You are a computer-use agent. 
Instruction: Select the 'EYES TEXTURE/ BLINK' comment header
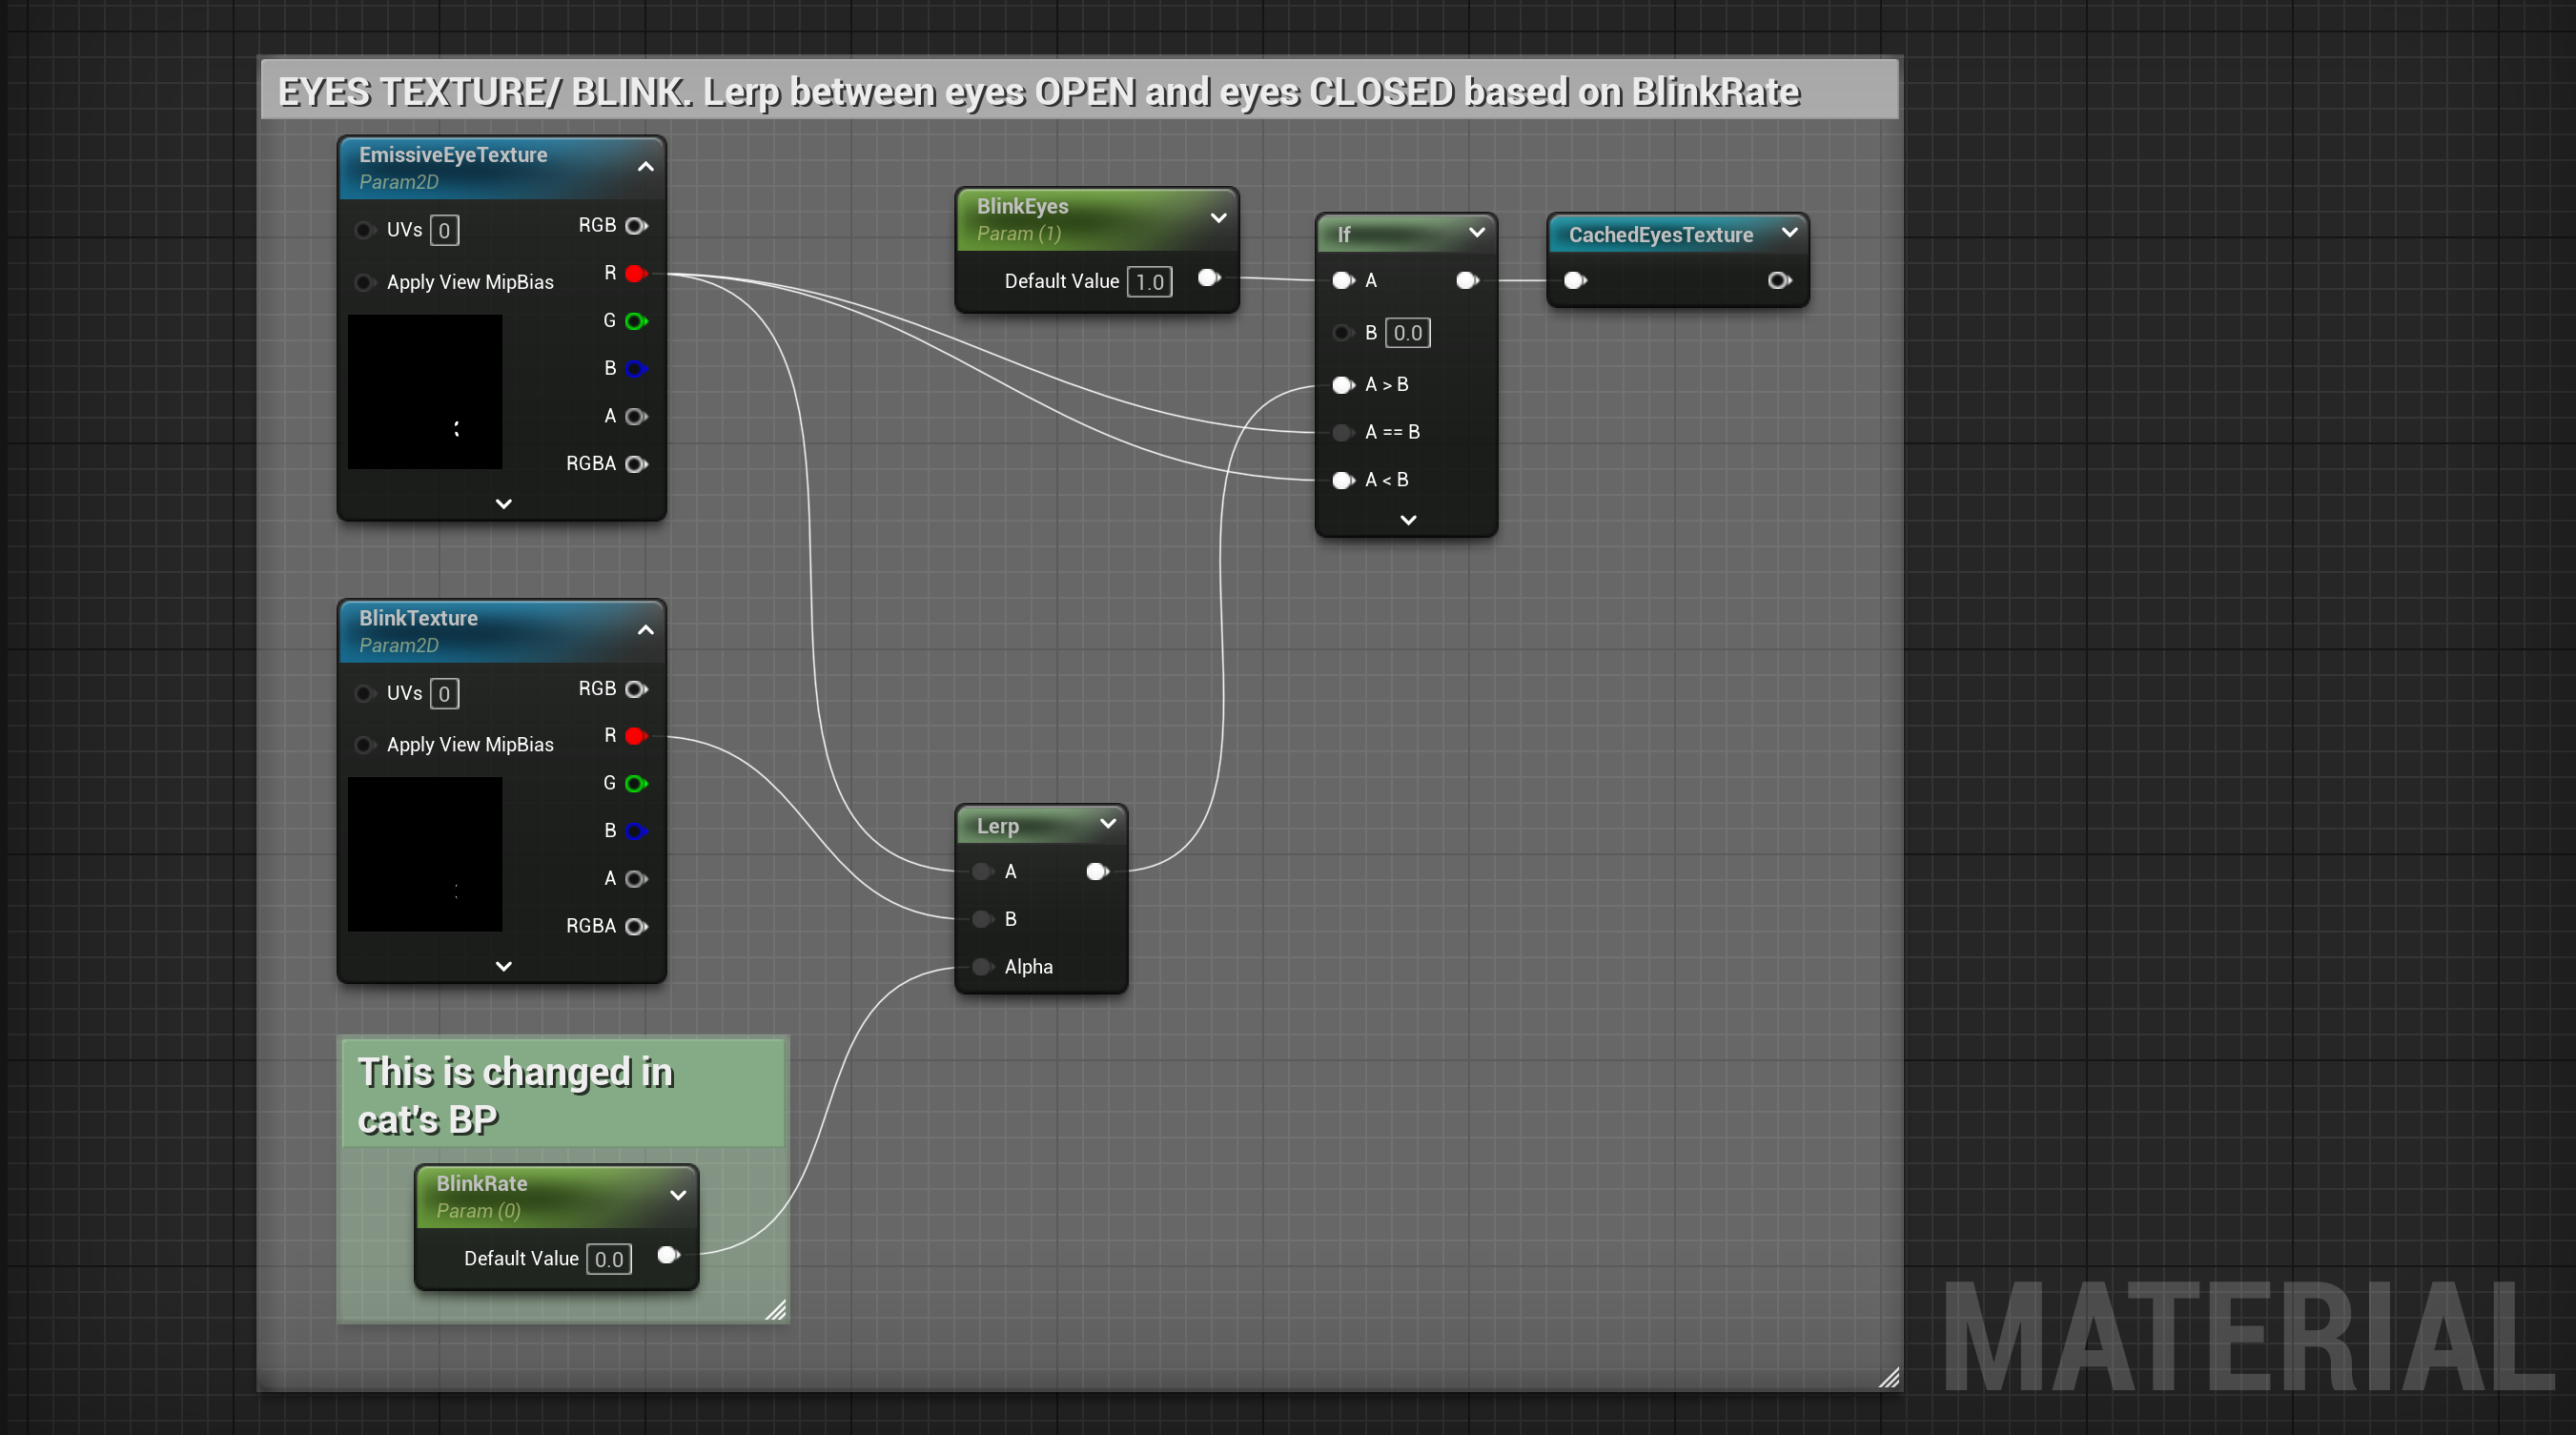[1079, 90]
